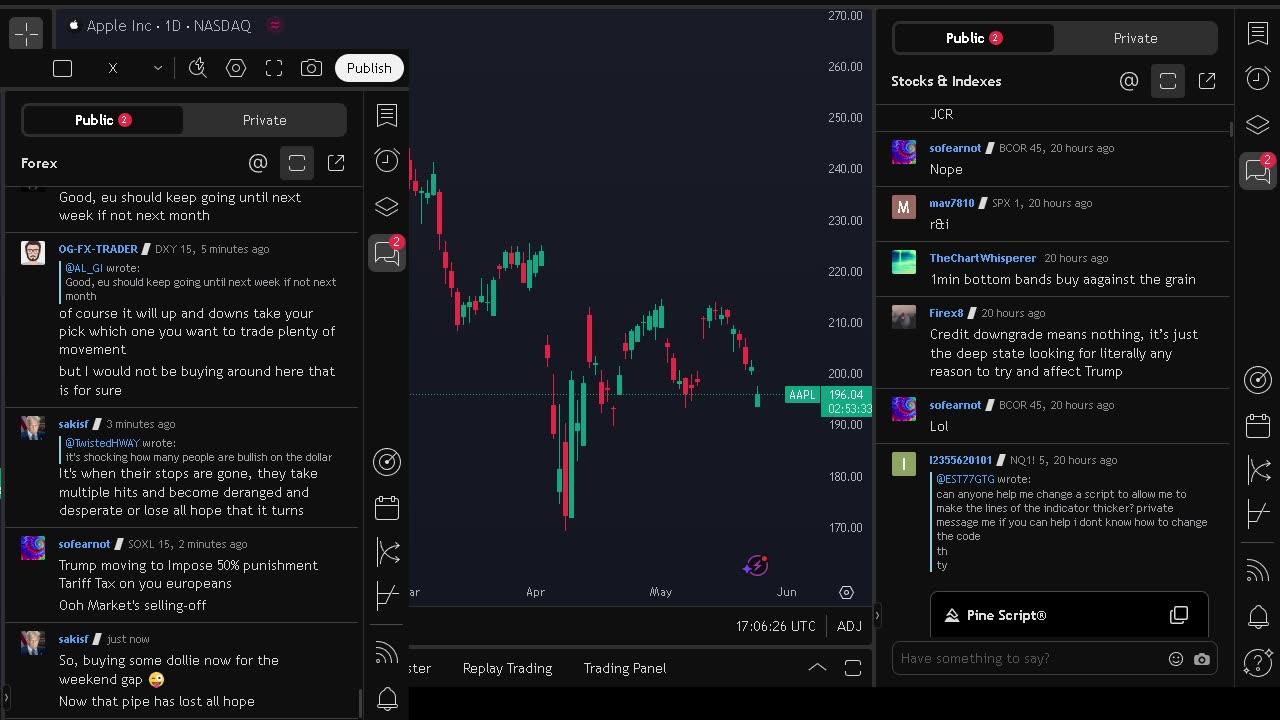Open alerts clock icon in inner sidebar
Image resolution: width=1280 pixels, height=720 pixels.
(387, 161)
